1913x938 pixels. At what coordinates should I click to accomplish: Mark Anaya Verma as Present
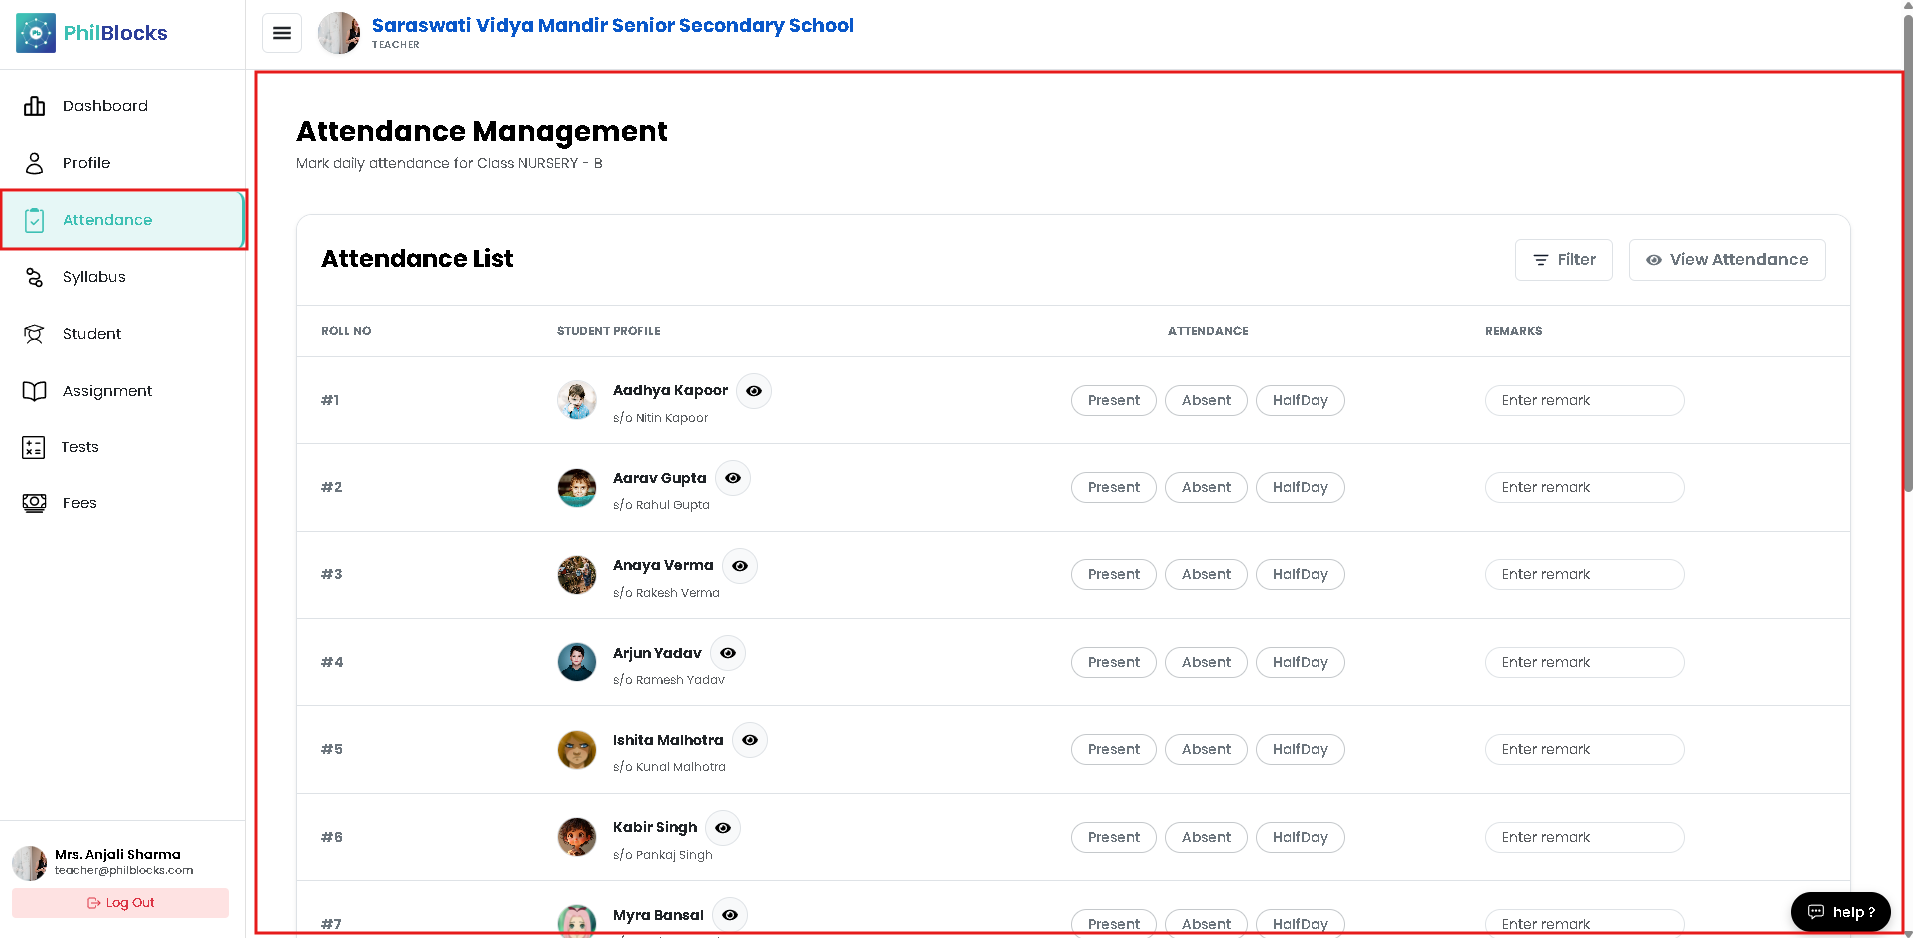coord(1114,574)
